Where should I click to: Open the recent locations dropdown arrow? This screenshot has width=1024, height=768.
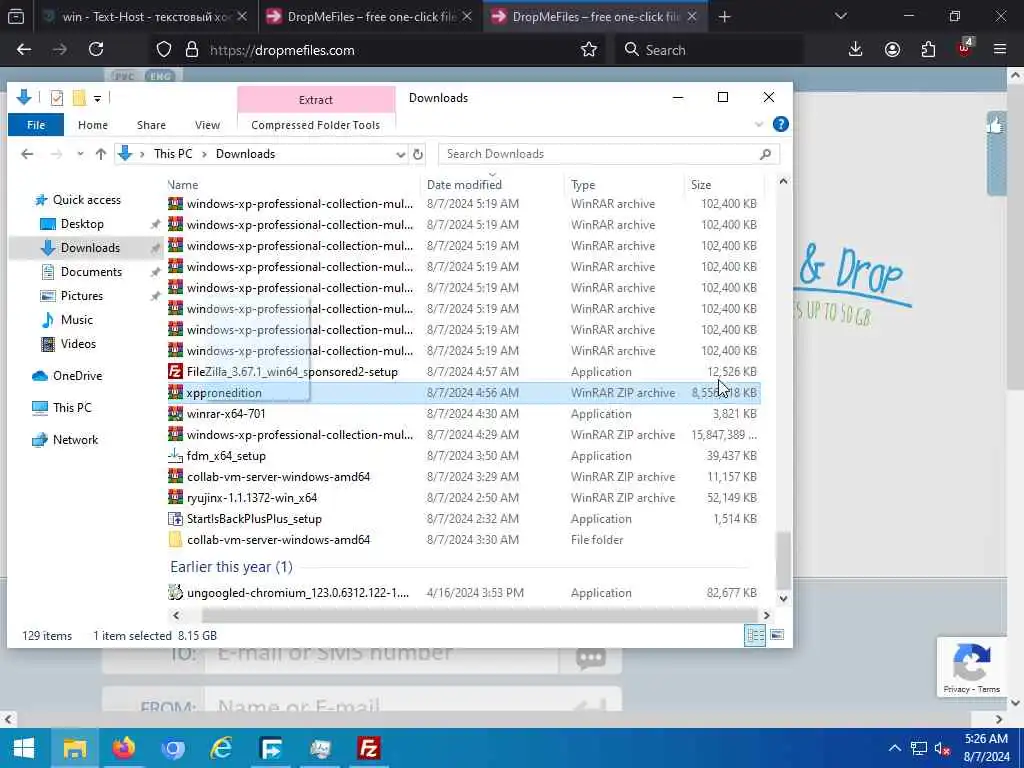pyautogui.click(x=80, y=154)
